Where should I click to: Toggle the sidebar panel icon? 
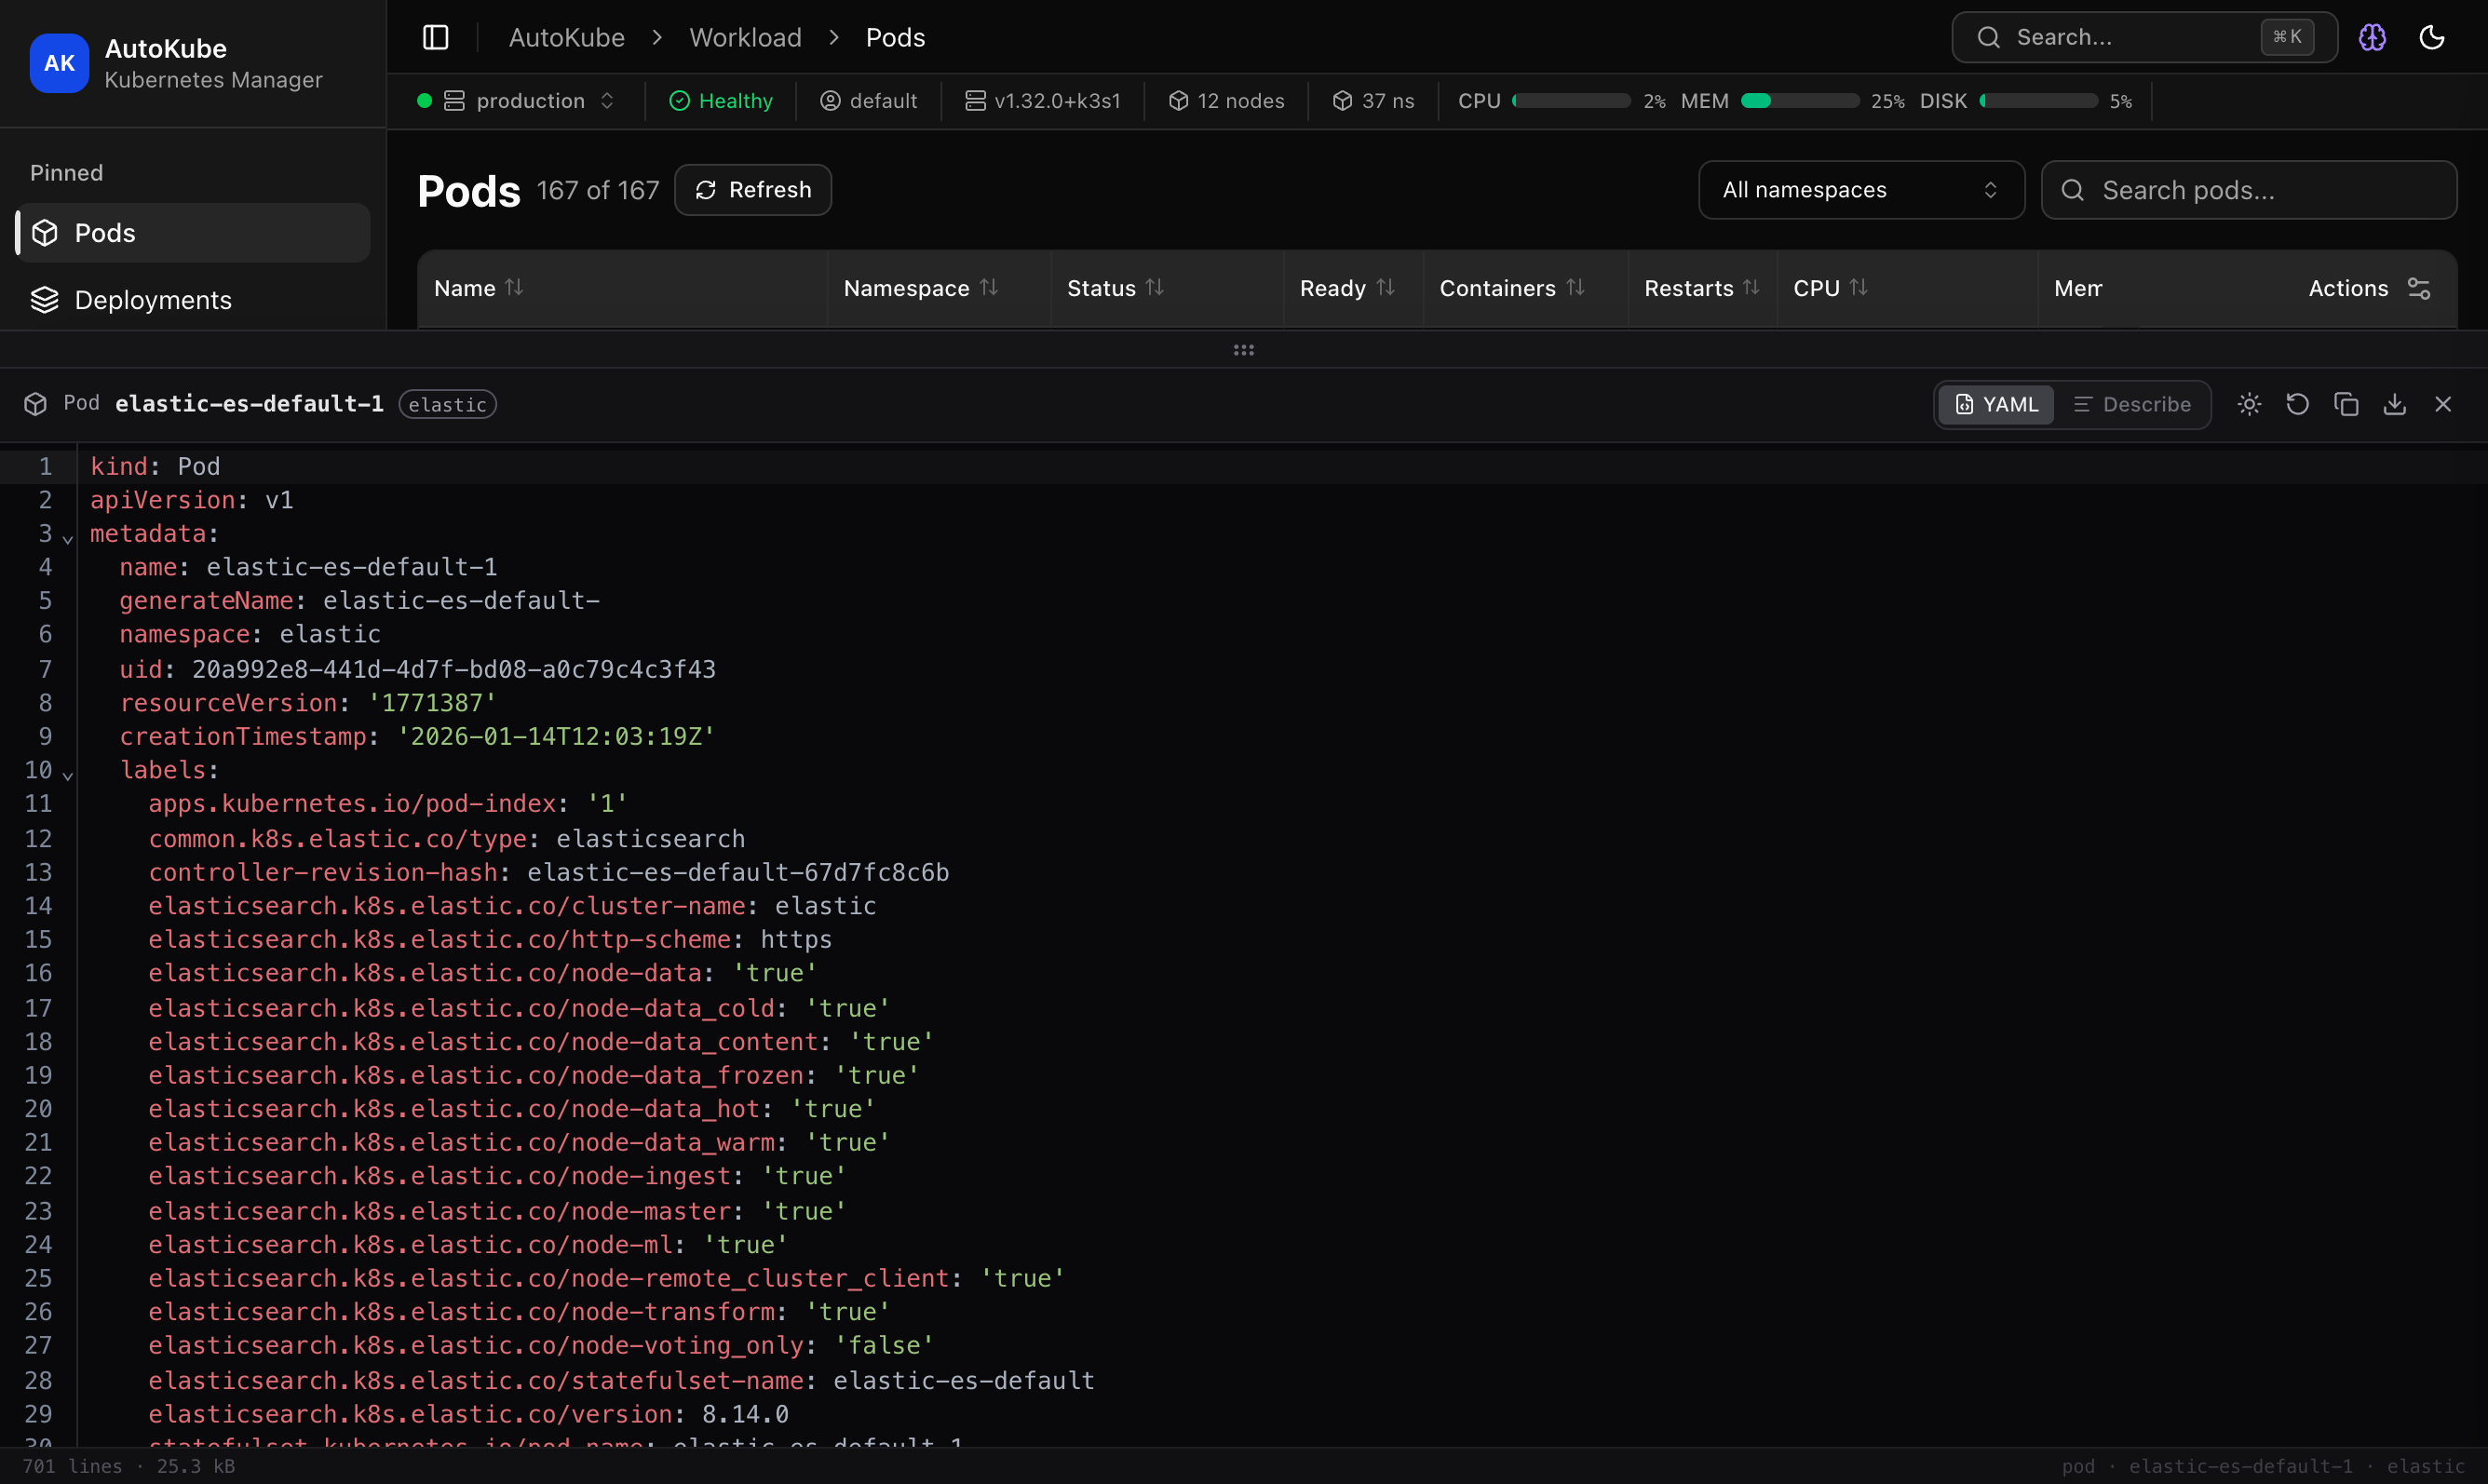pos(436,37)
